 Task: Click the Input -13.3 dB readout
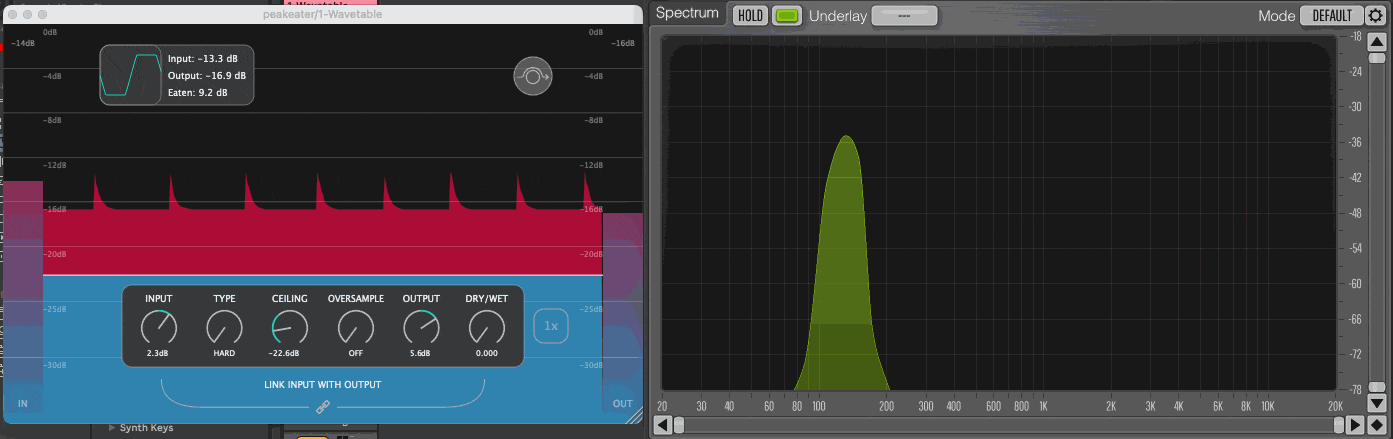[202, 60]
